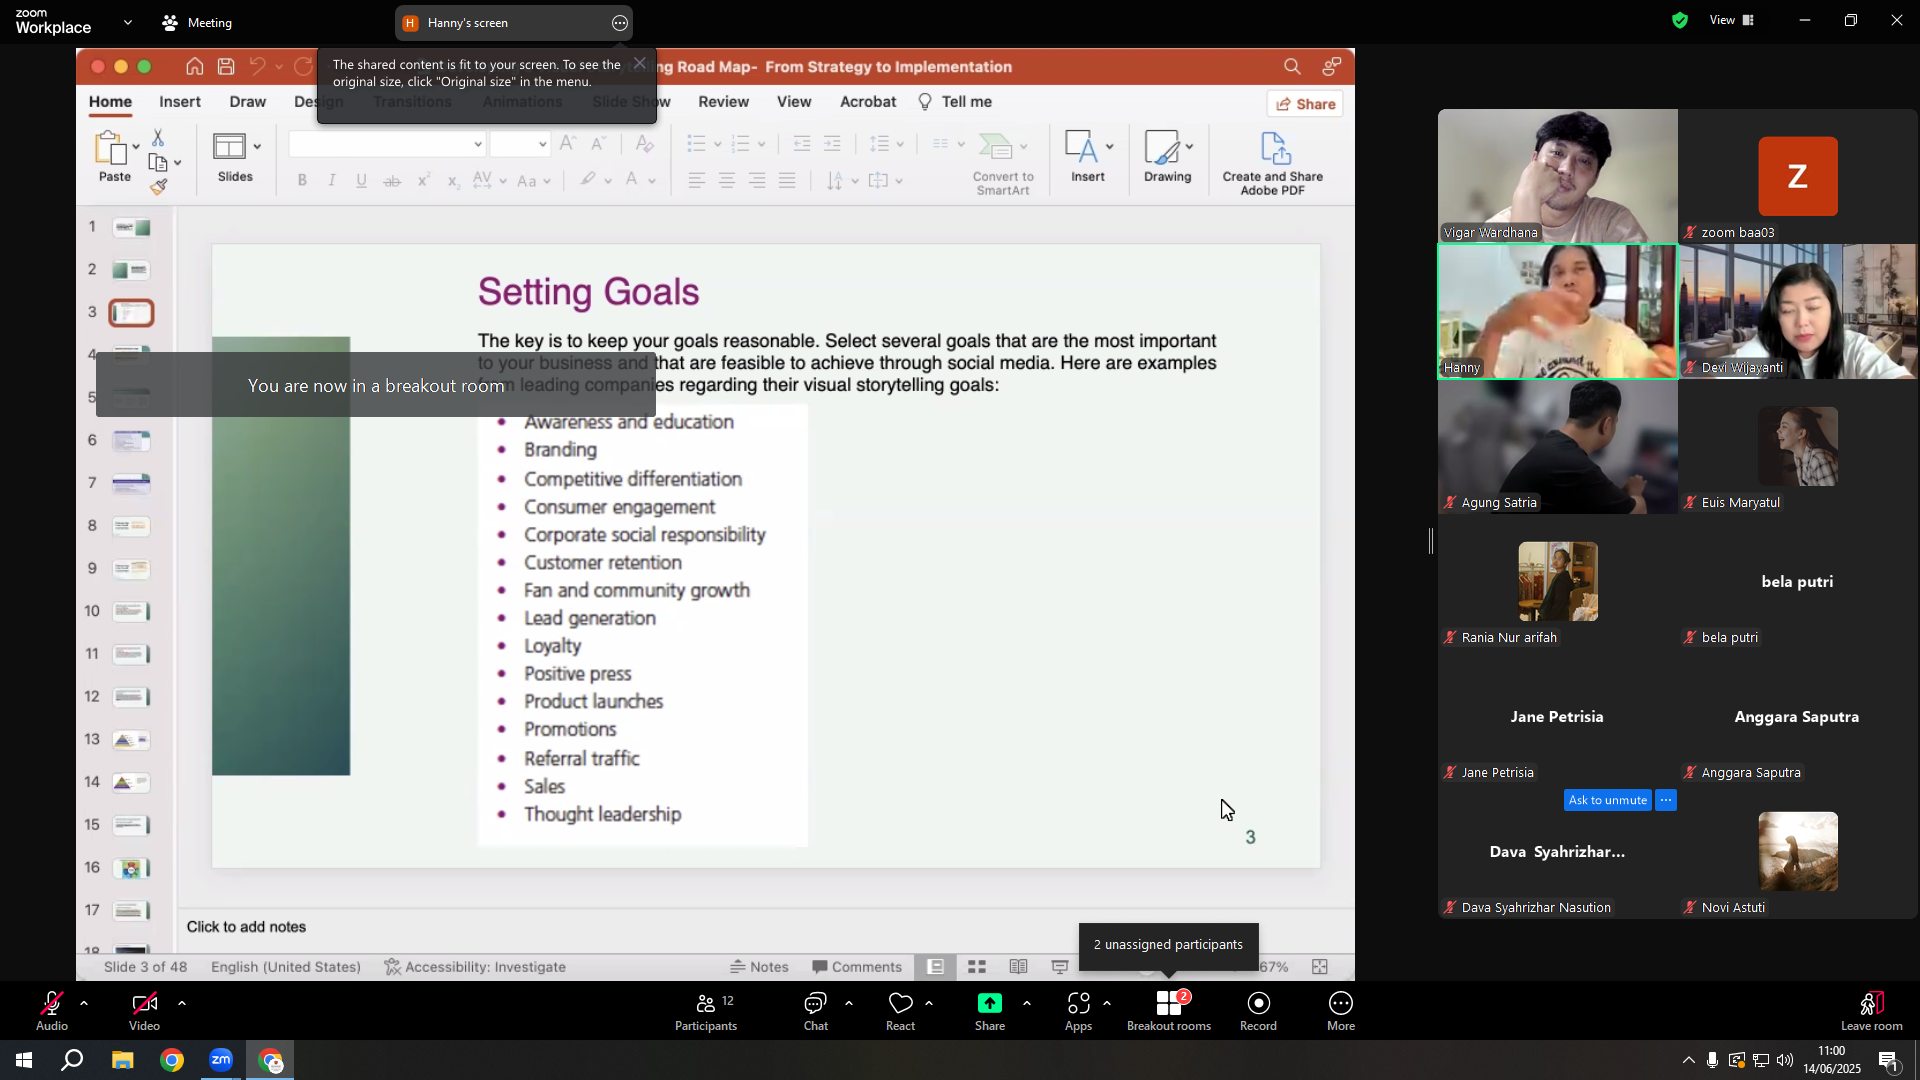Dismiss the shared content fit tooltip
Image resolution: width=1920 pixels, height=1080 pixels.
click(640, 64)
